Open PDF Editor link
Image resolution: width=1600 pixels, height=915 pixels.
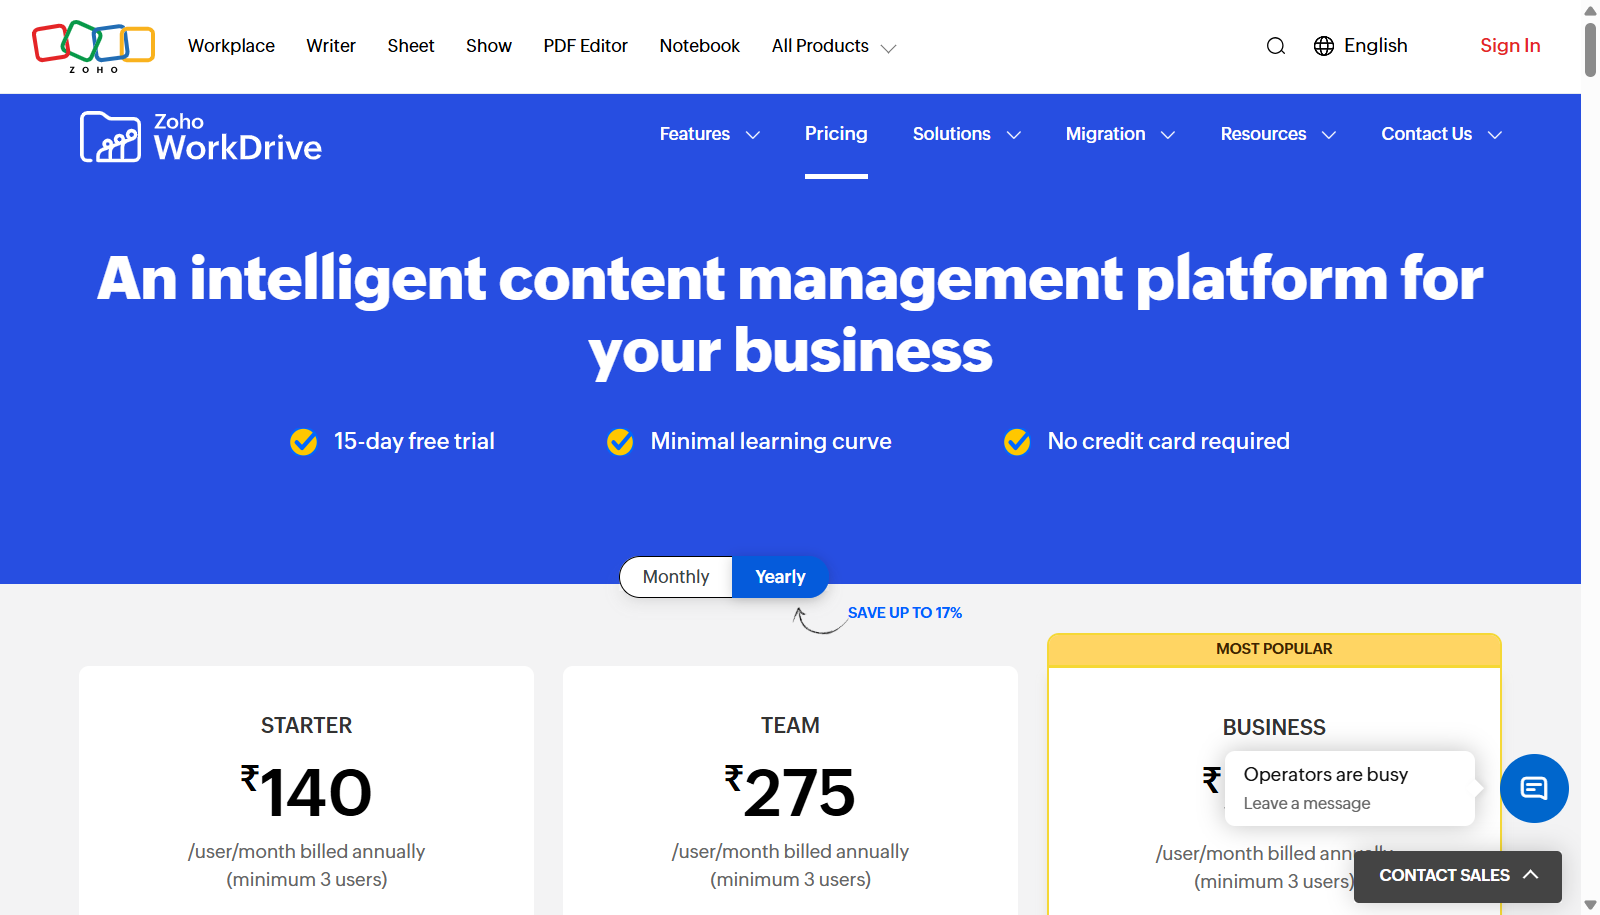click(x=585, y=46)
